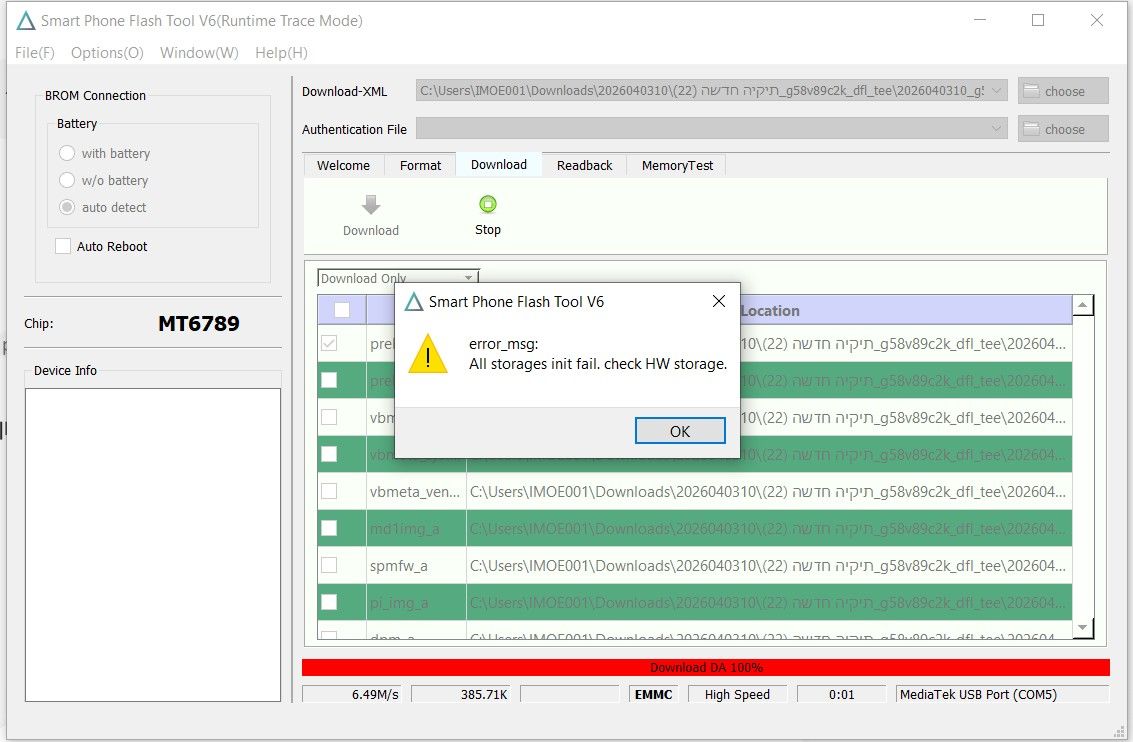This screenshot has height=742, width=1133.
Task: Click the 0:01 elapsed time entry
Action: [841, 694]
